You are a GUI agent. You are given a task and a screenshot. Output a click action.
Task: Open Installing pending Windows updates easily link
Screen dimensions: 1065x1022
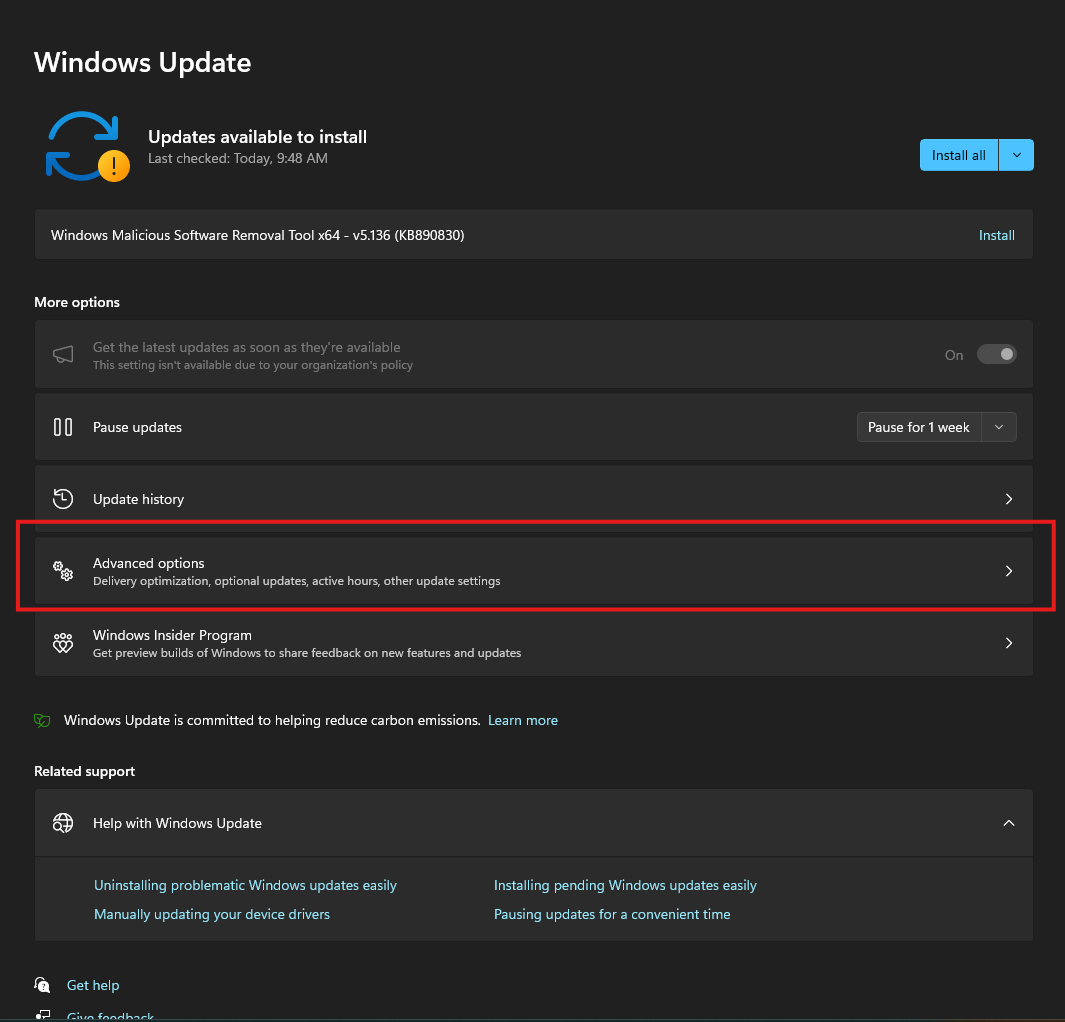pos(625,886)
